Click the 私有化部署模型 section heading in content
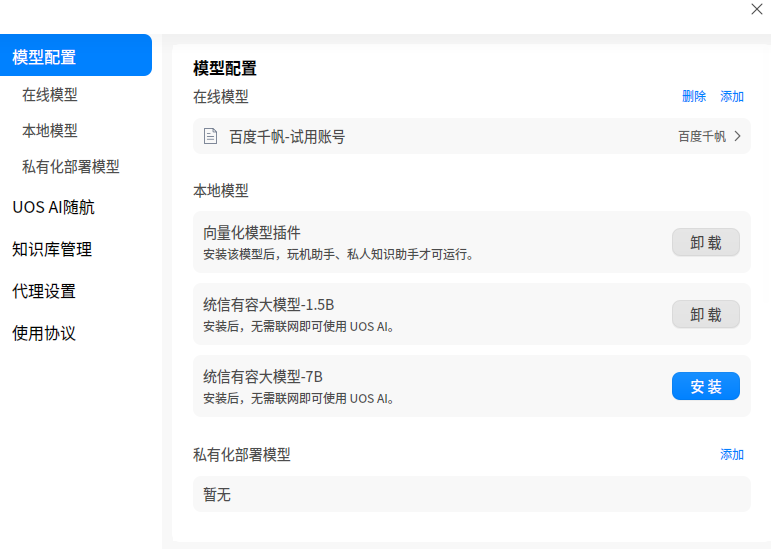 tap(242, 454)
